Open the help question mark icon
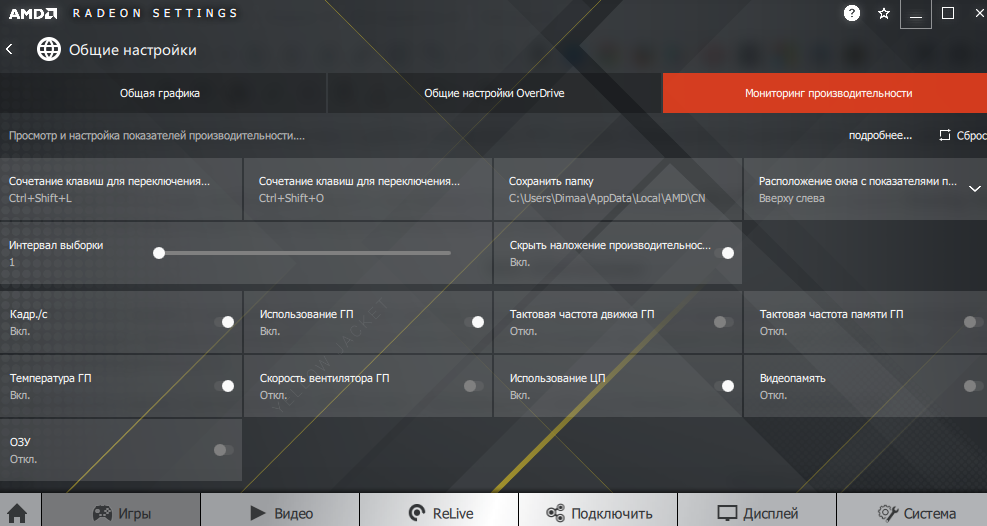The height and width of the screenshot is (526, 987). click(x=851, y=13)
